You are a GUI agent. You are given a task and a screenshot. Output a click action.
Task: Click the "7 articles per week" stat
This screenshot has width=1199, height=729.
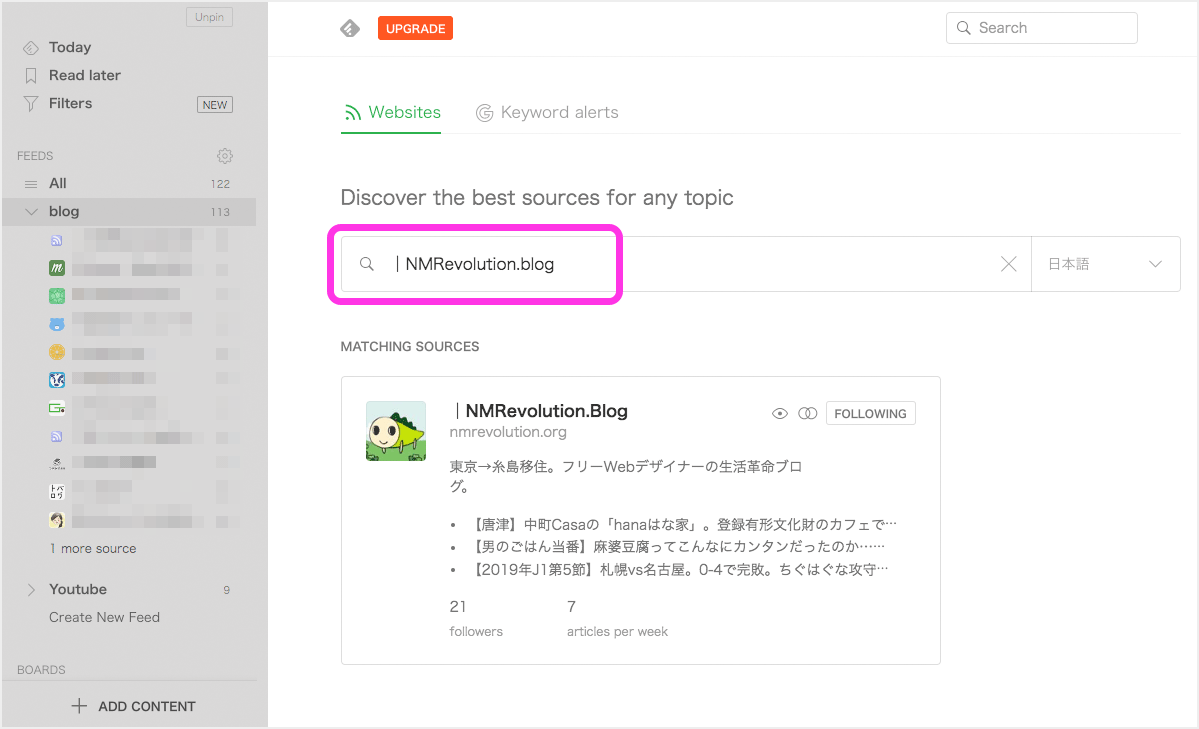[617, 618]
